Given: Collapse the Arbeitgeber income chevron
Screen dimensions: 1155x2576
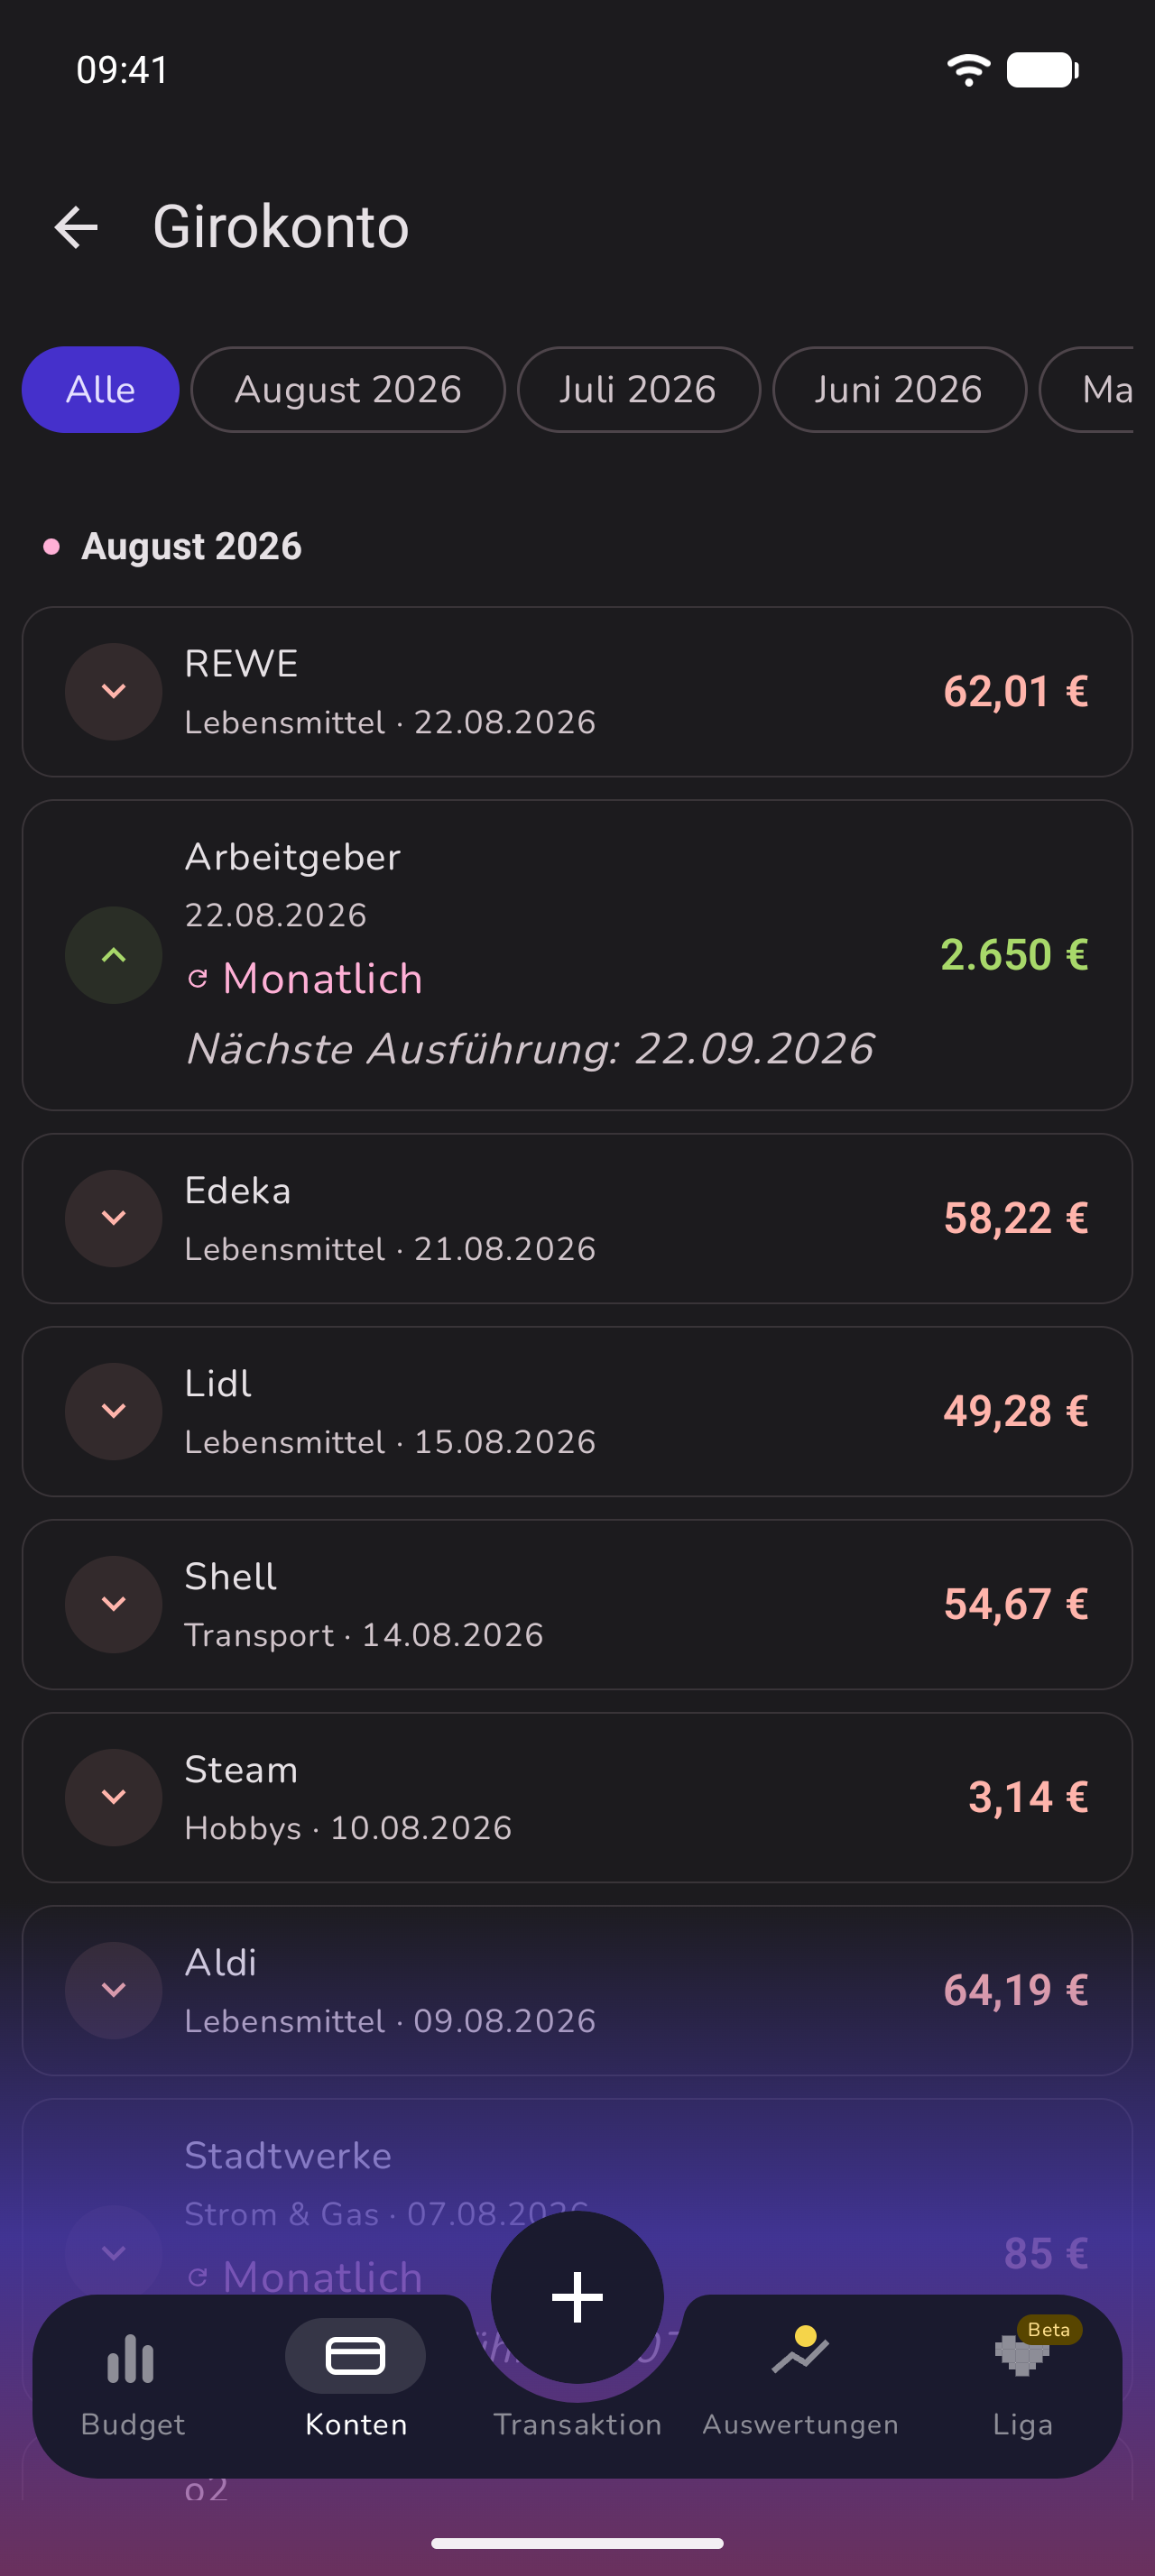Looking at the screenshot, I should click(x=114, y=955).
